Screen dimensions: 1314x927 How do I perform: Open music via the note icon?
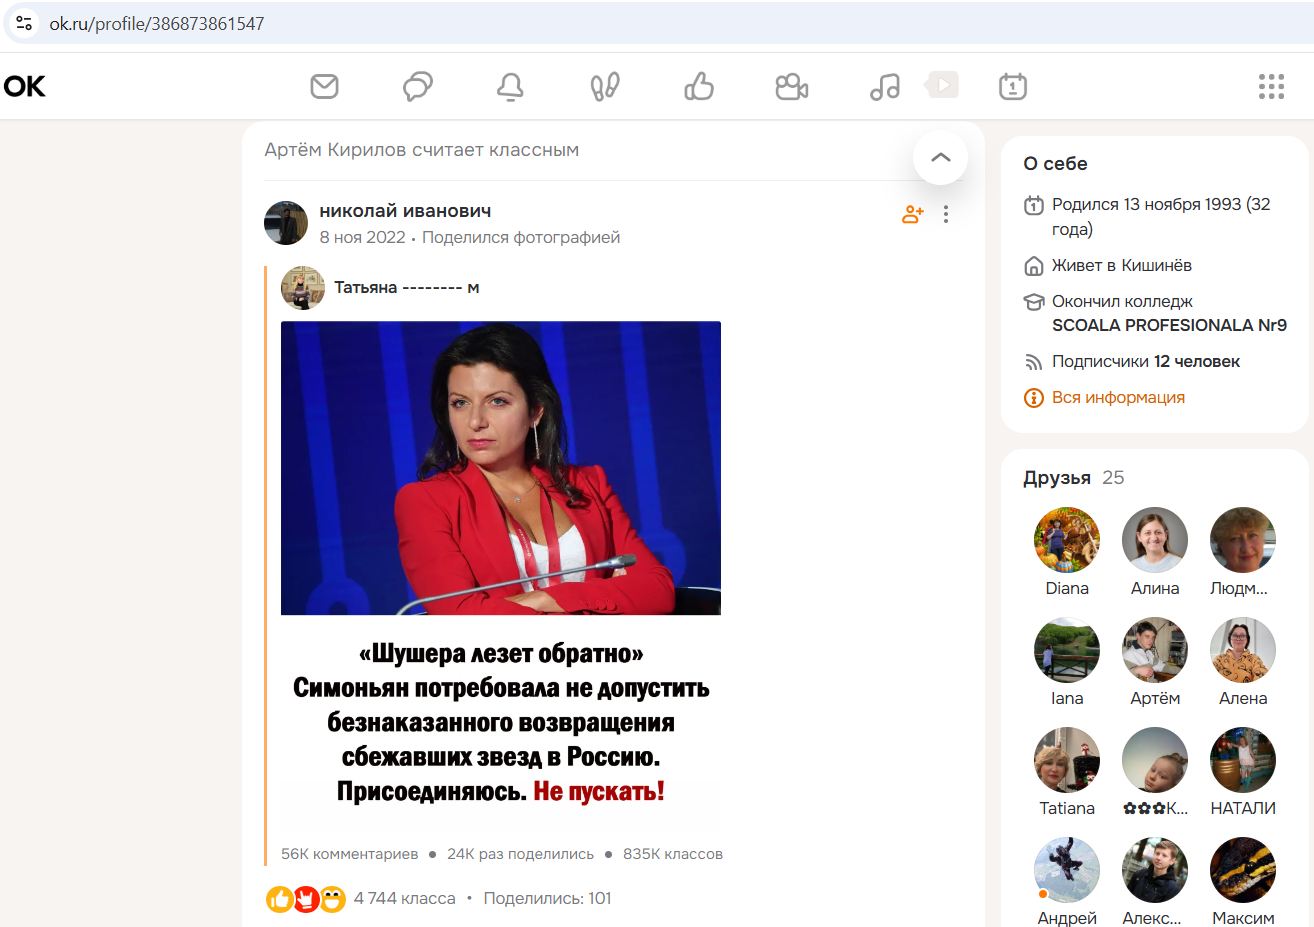[884, 86]
